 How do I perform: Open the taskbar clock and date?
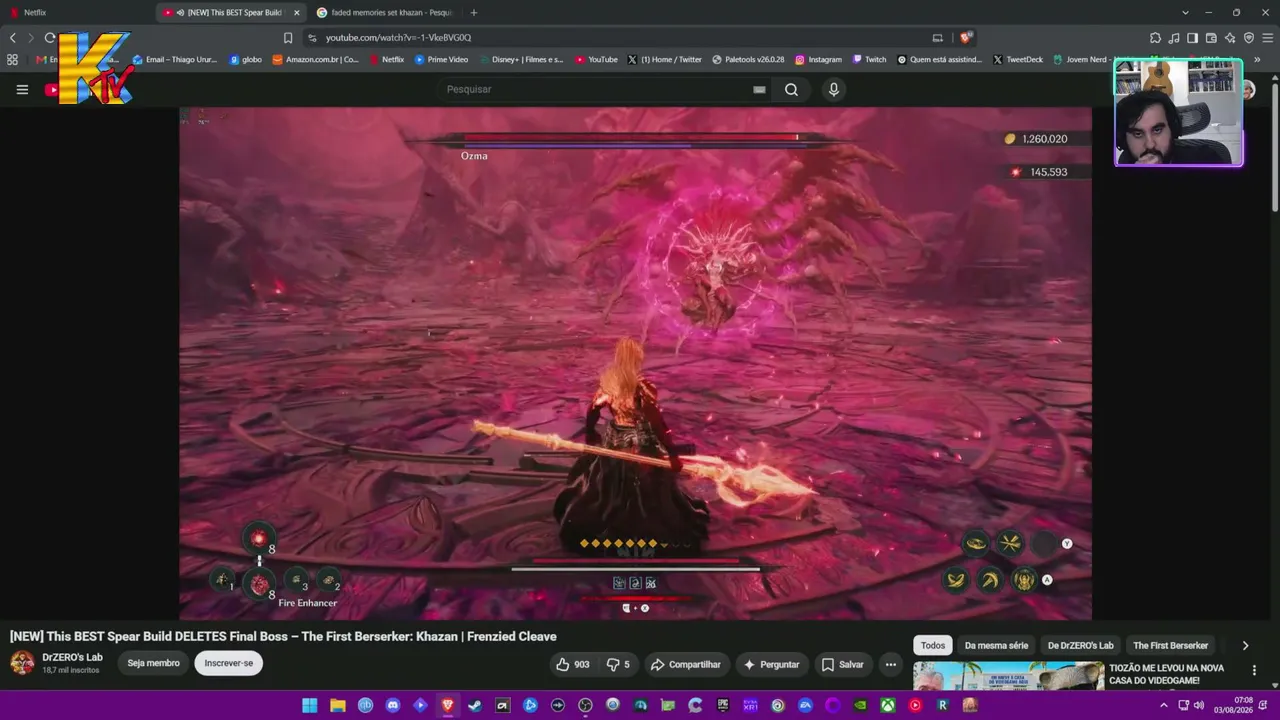(x=1233, y=705)
